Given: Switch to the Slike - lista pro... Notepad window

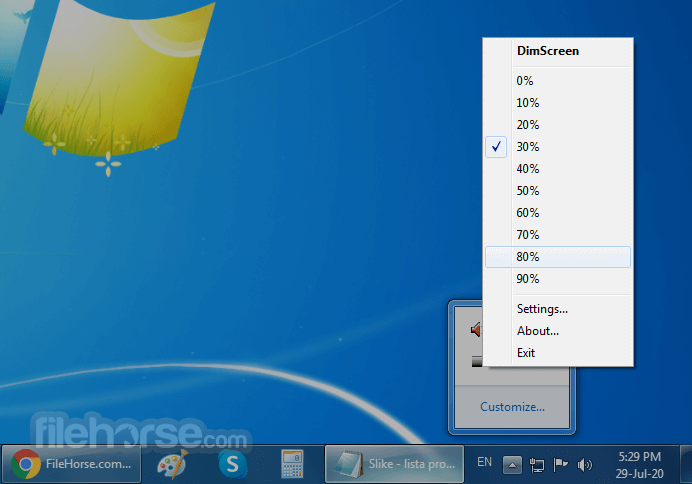Looking at the screenshot, I should tap(394, 464).
